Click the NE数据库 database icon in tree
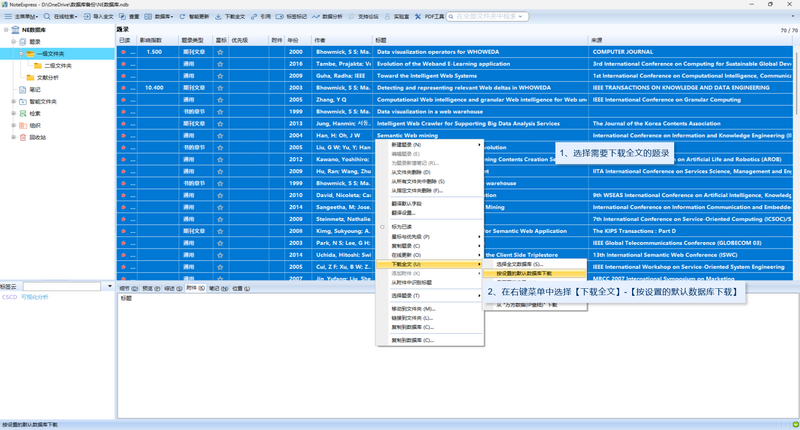 [x=15, y=30]
